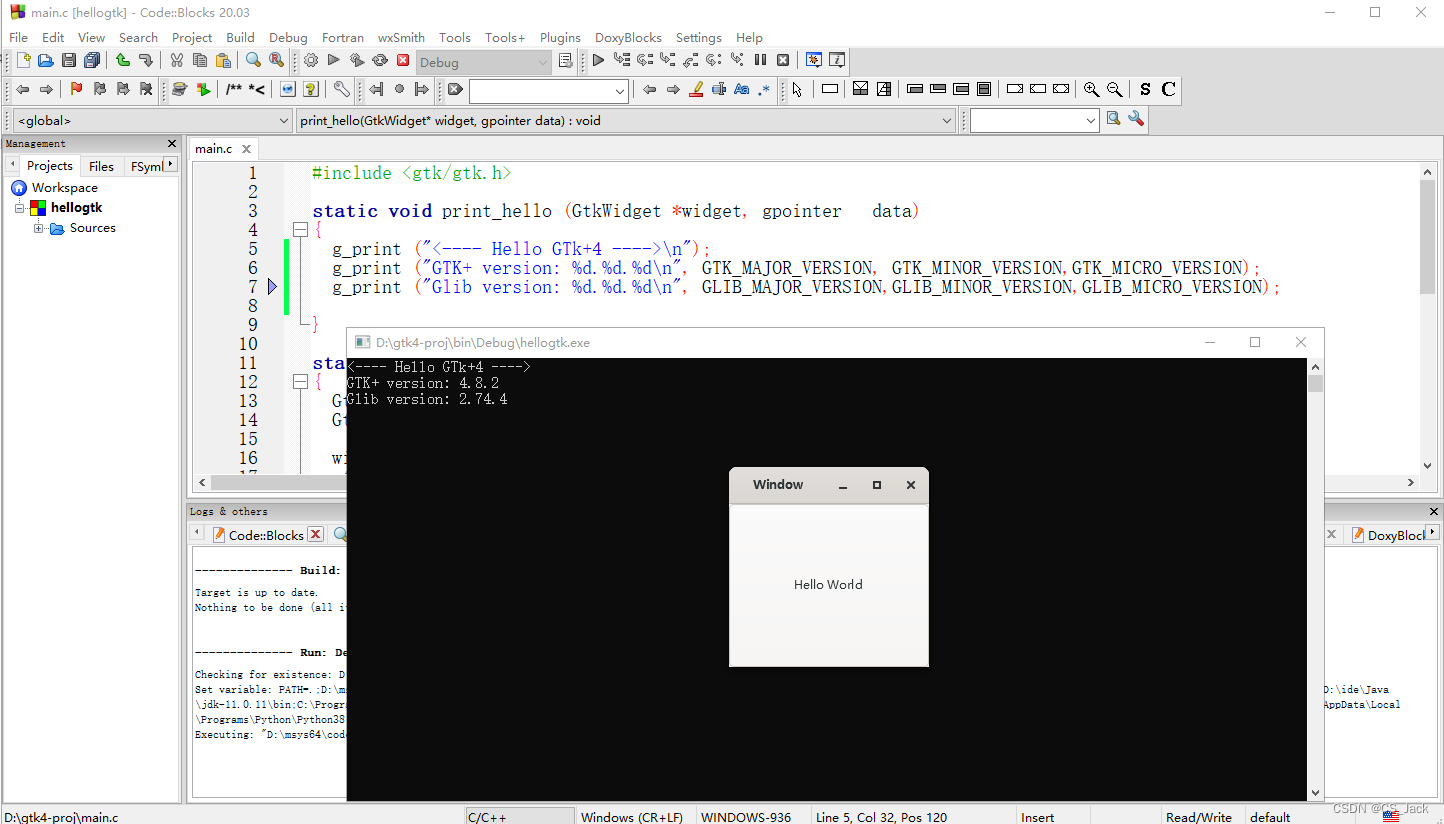The width and height of the screenshot is (1444, 824).
Task: Open the Build menu
Action: (x=240, y=37)
